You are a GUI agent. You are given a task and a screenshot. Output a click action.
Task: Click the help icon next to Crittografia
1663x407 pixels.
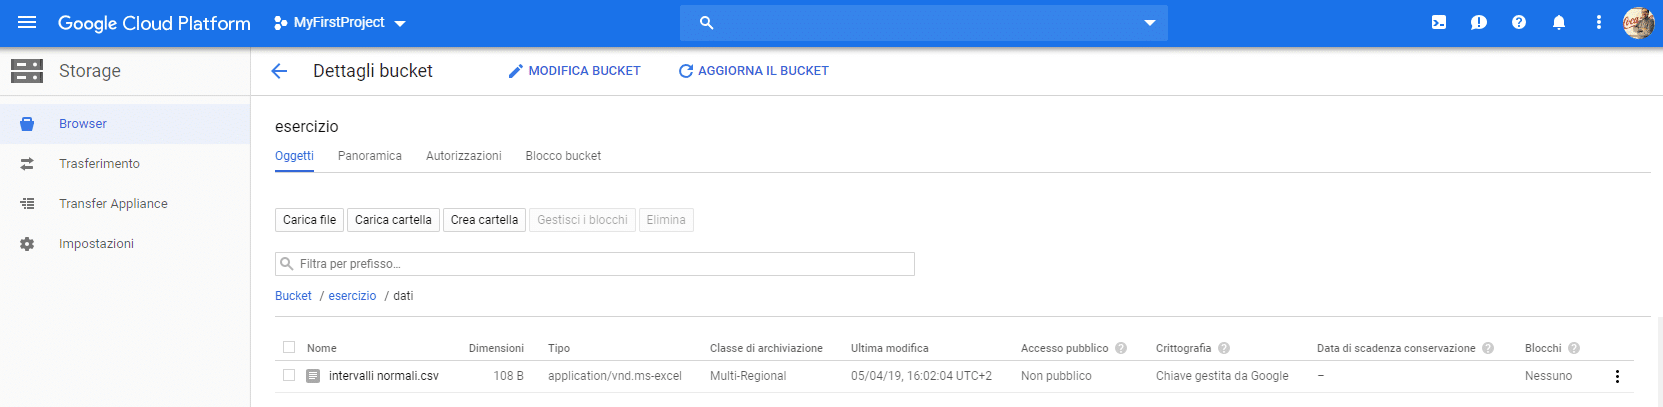pyautogui.click(x=1224, y=348)
